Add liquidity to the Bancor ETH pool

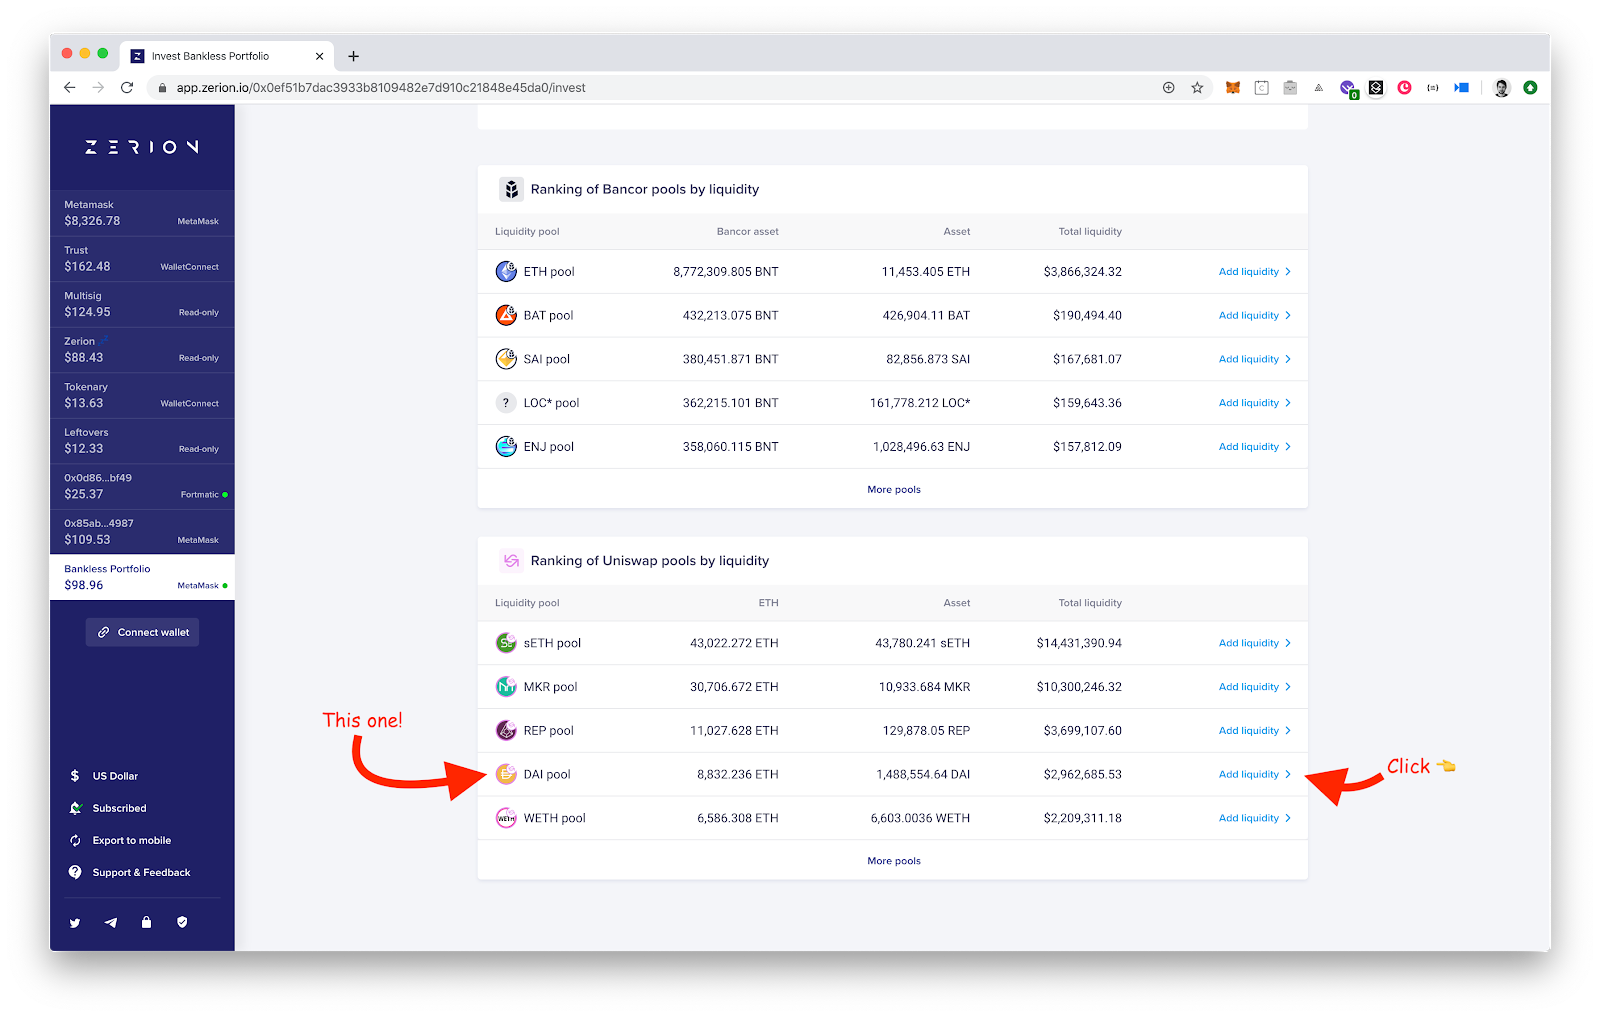point(1255,272)
